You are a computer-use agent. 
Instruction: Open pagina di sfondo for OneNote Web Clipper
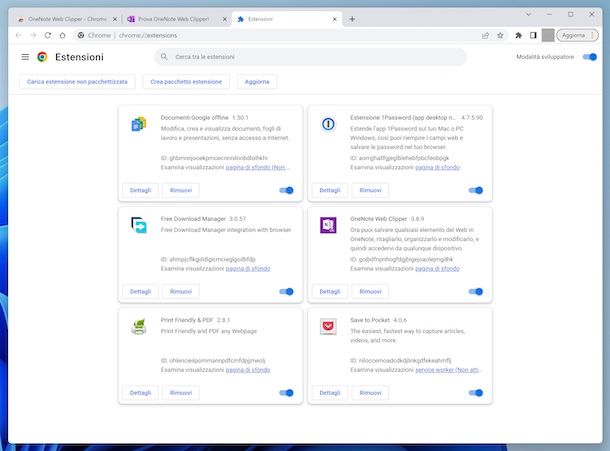click(x=437, y=268)
